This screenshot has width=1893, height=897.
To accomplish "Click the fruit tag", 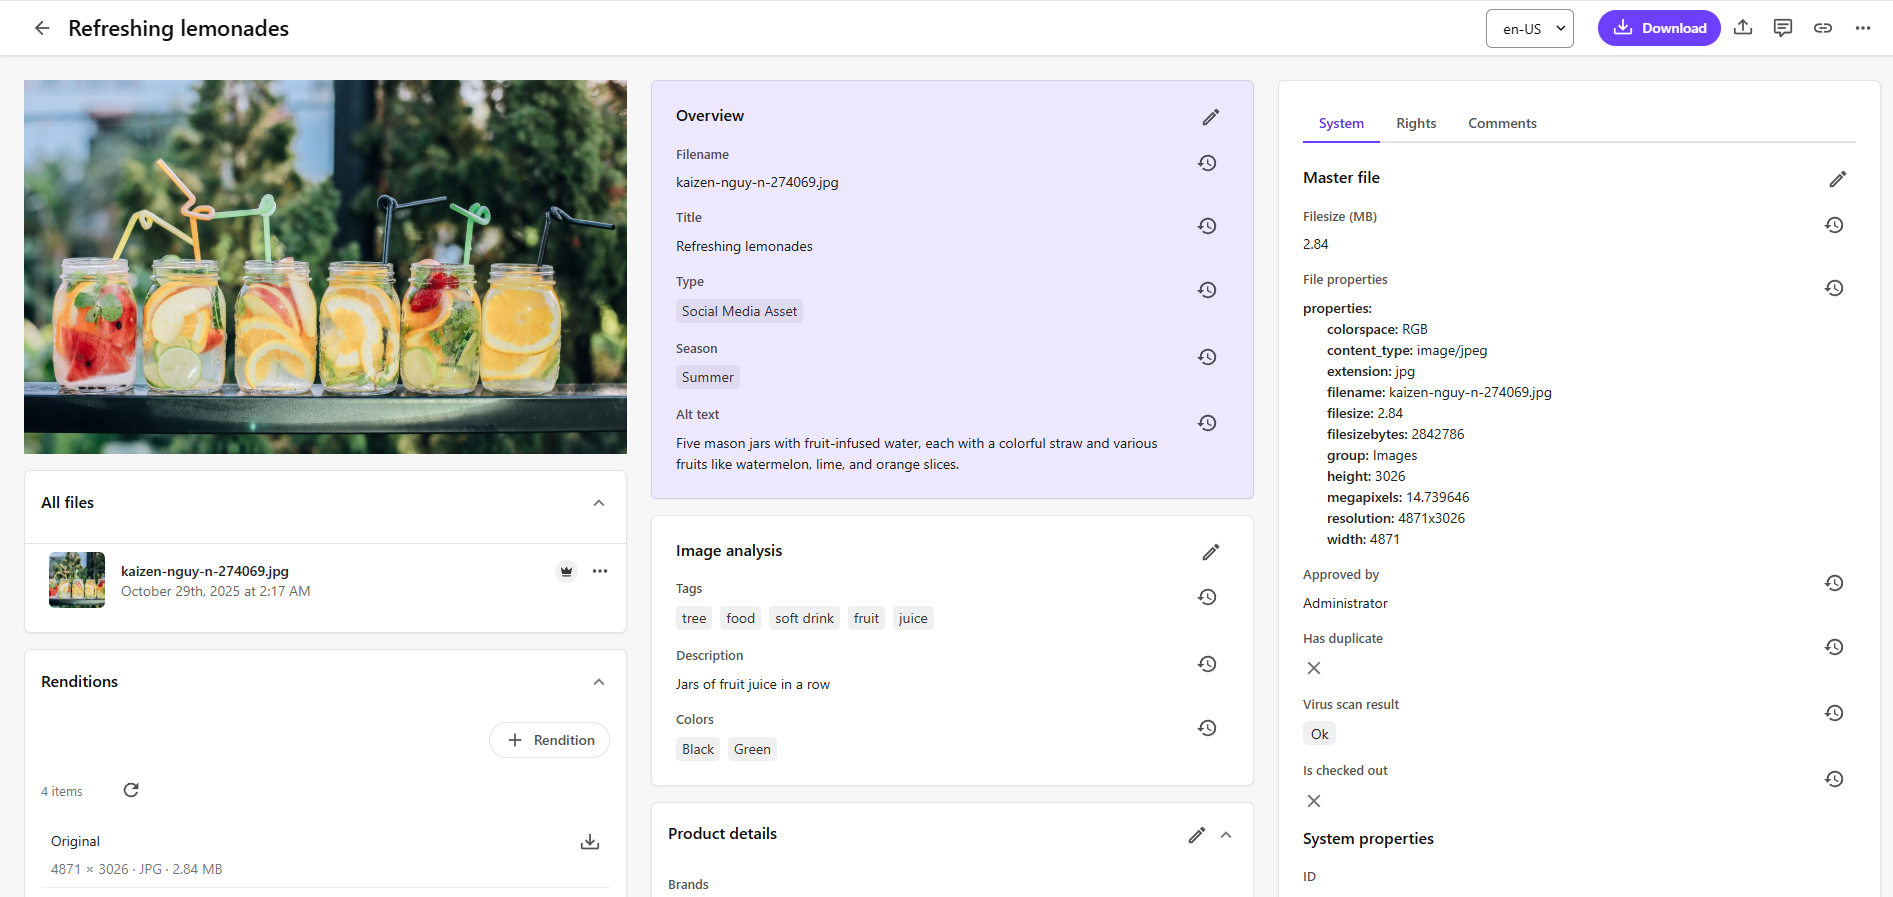I will [x=866, y=618].
